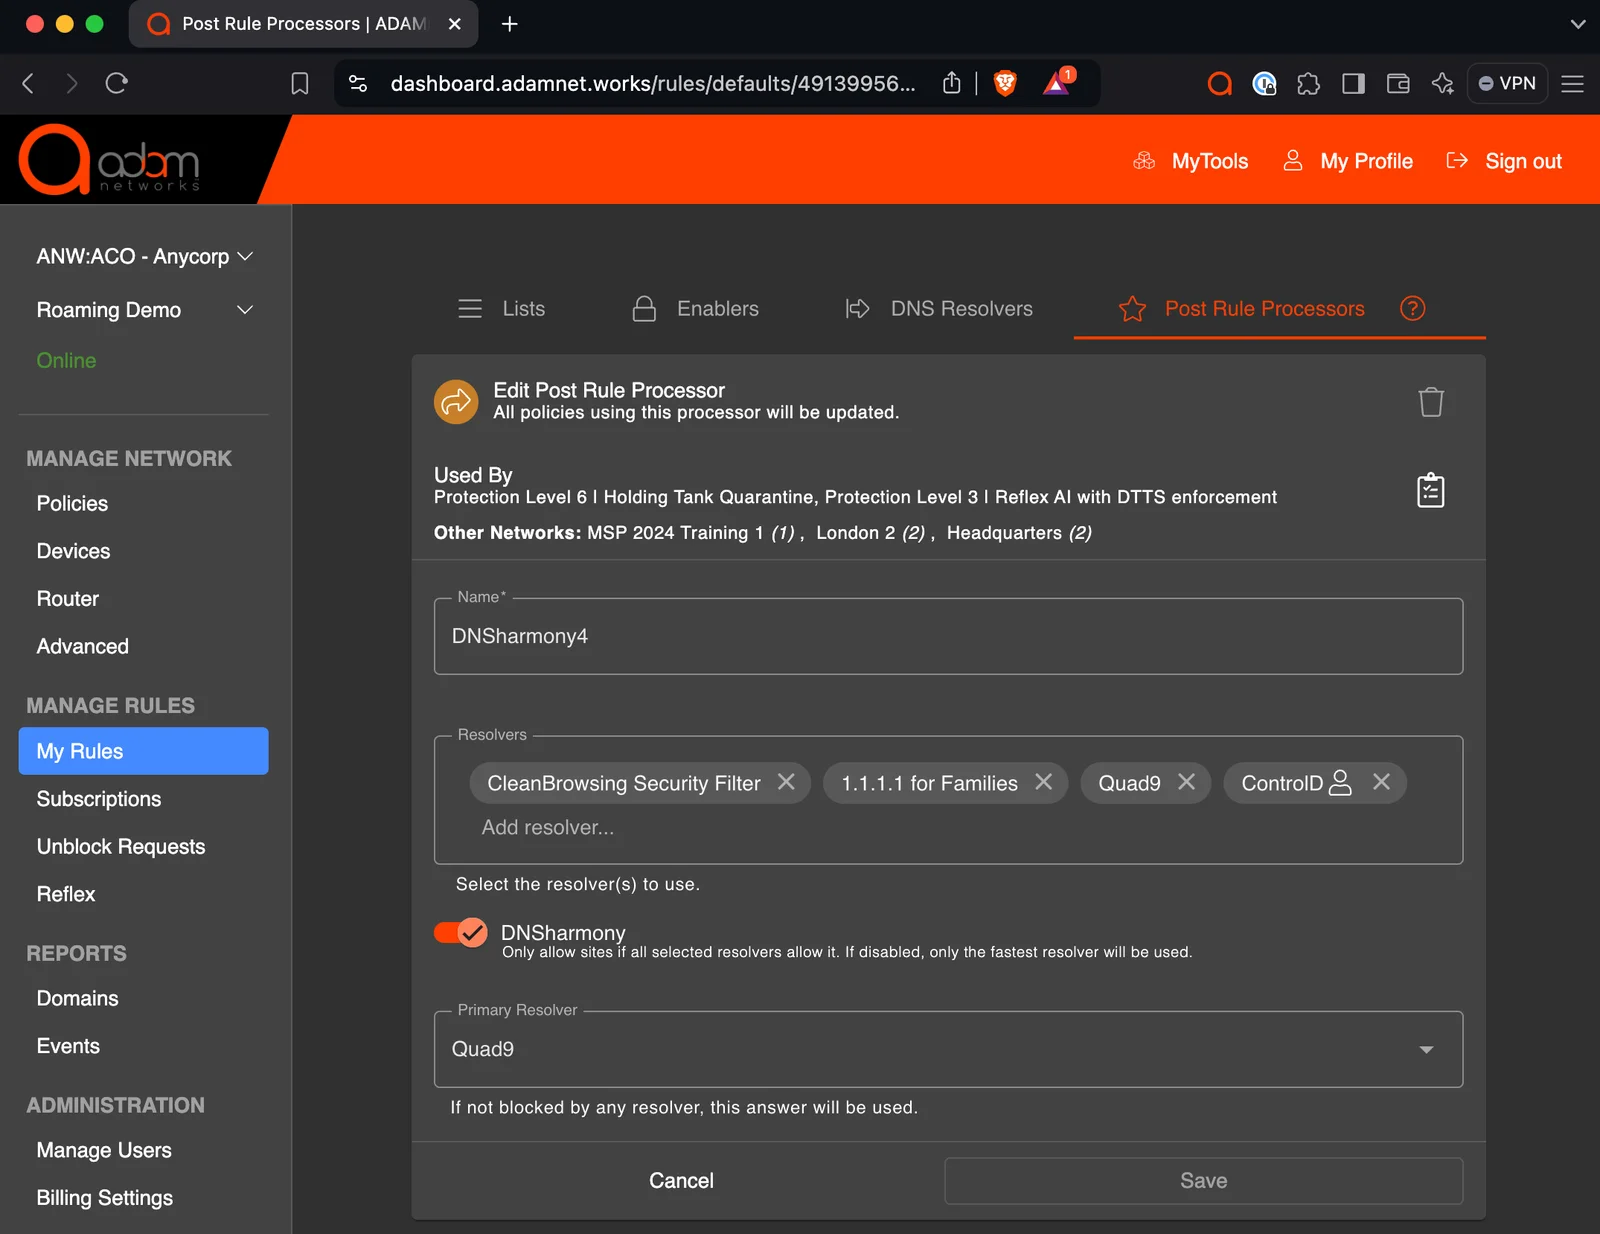
Task: Click the delete processor trash icon
Action: point(1431,402)
